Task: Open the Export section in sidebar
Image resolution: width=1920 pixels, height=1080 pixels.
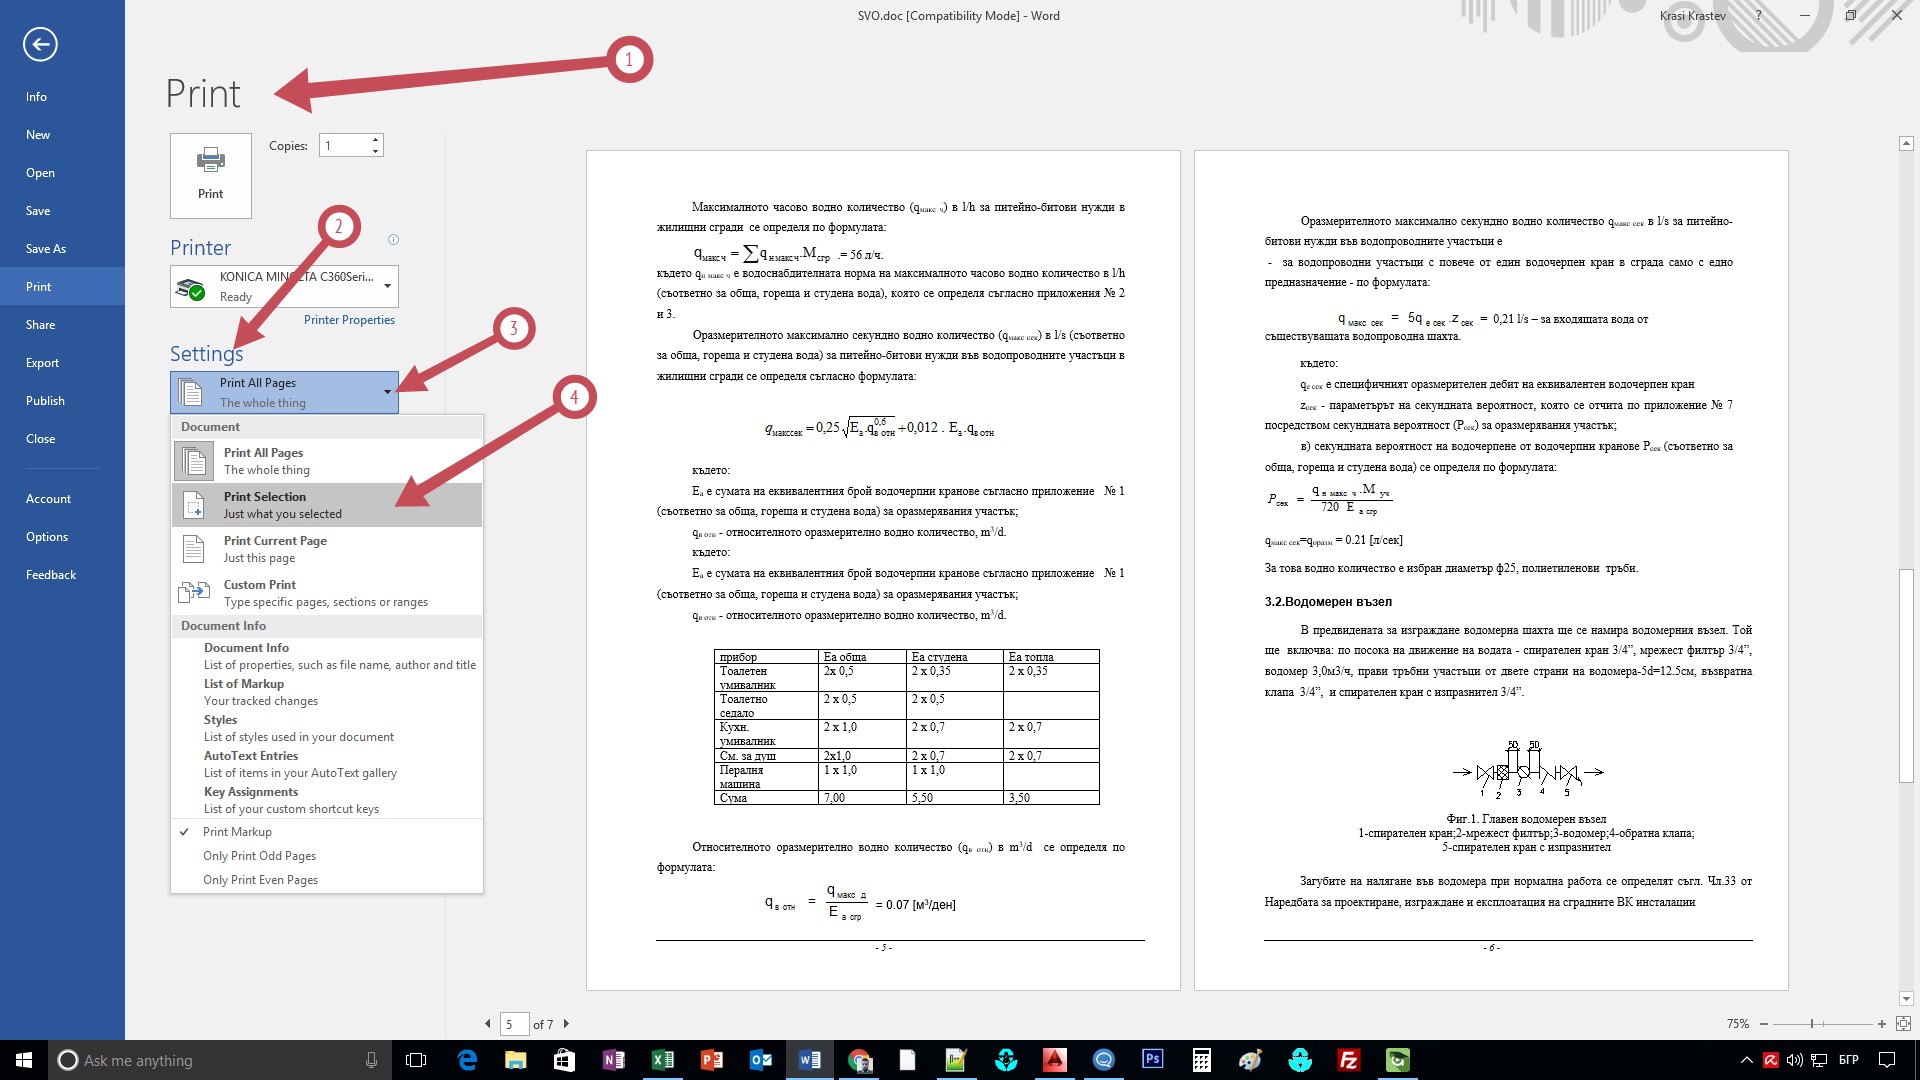Action: coord(42,363)
